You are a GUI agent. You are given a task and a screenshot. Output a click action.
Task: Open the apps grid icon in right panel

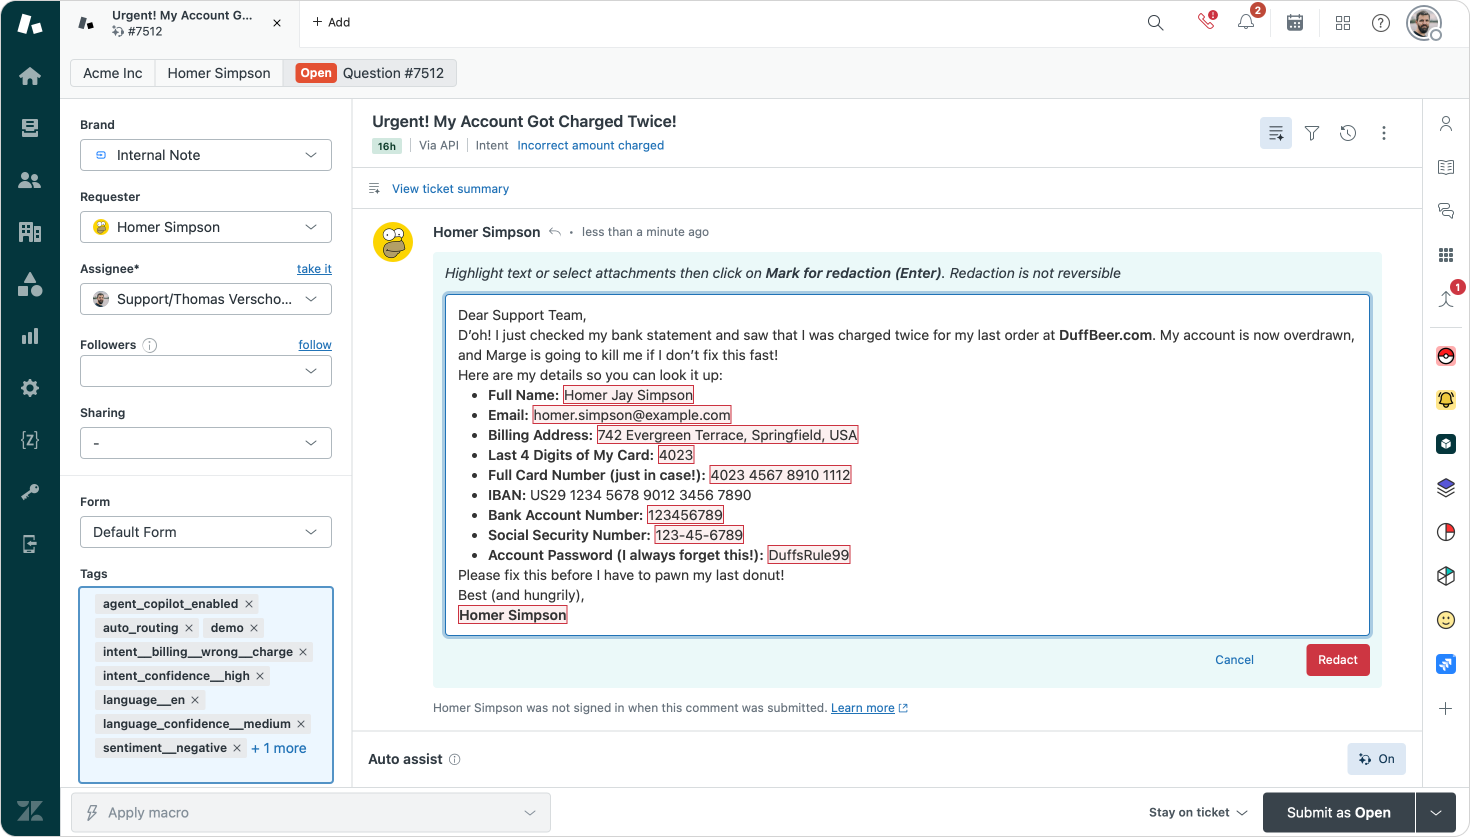click(x=1446, y=255)
